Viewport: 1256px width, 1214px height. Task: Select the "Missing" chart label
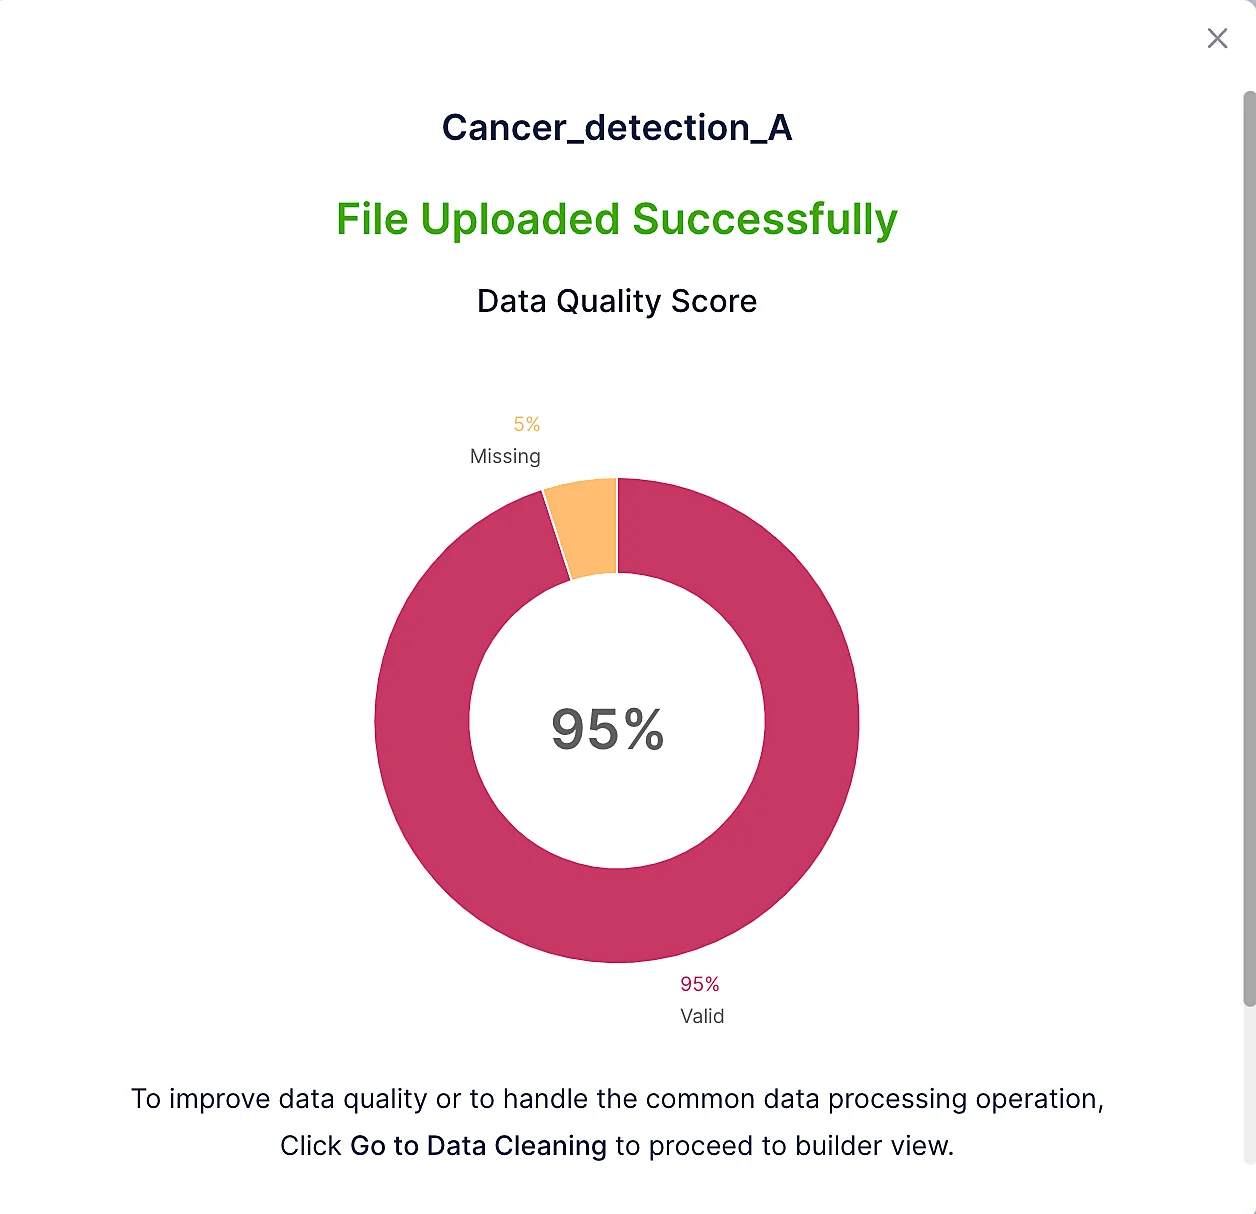pyautogui.click(x=505, y=457)
